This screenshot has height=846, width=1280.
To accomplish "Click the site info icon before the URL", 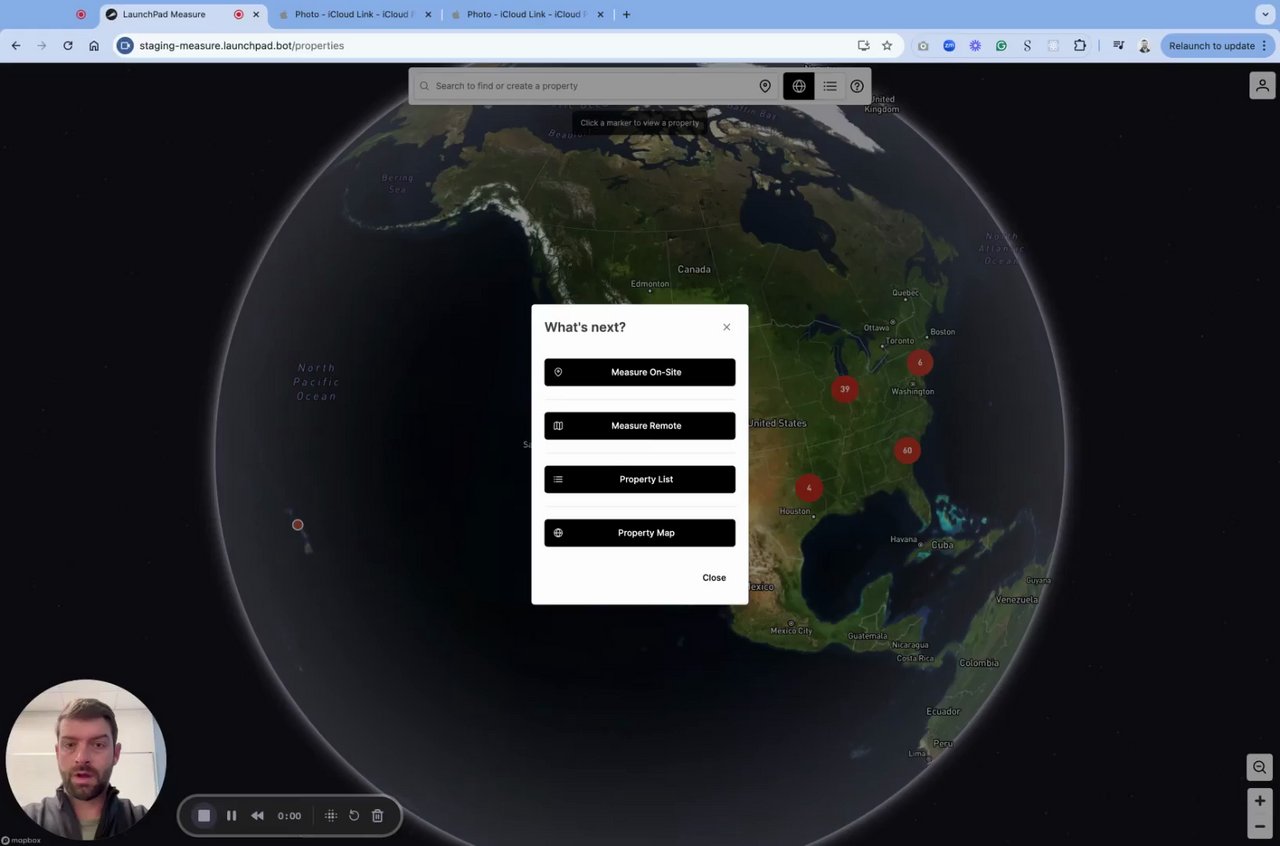I will click(x=125, y=46).
